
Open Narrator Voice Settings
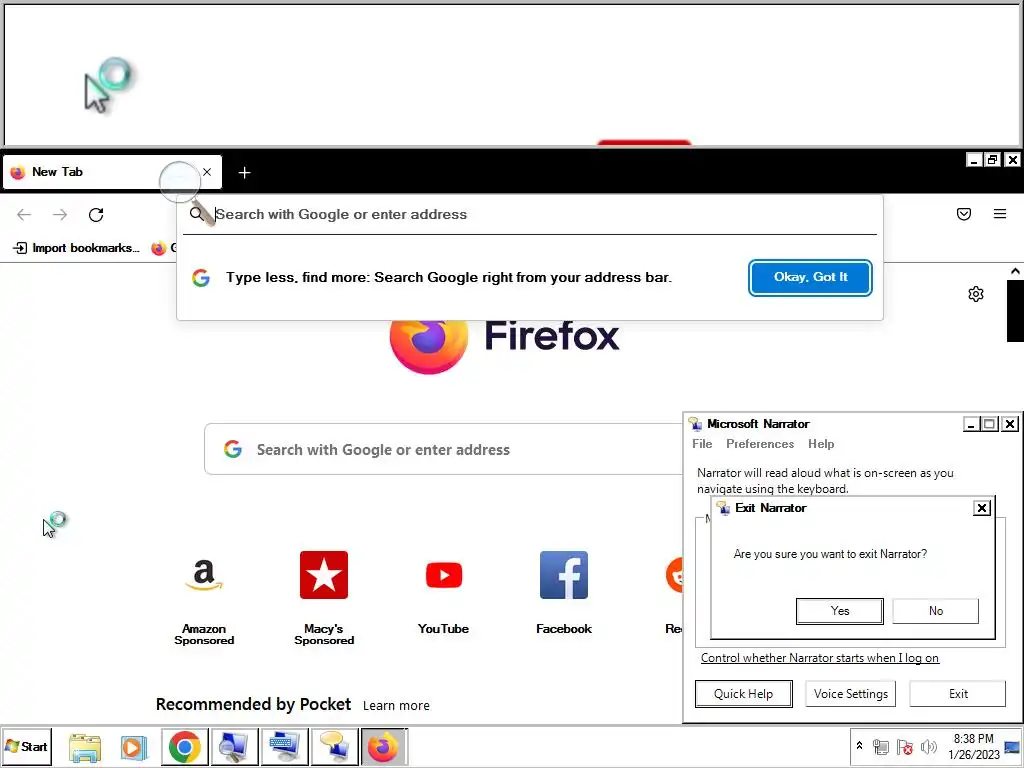(850, 694)
